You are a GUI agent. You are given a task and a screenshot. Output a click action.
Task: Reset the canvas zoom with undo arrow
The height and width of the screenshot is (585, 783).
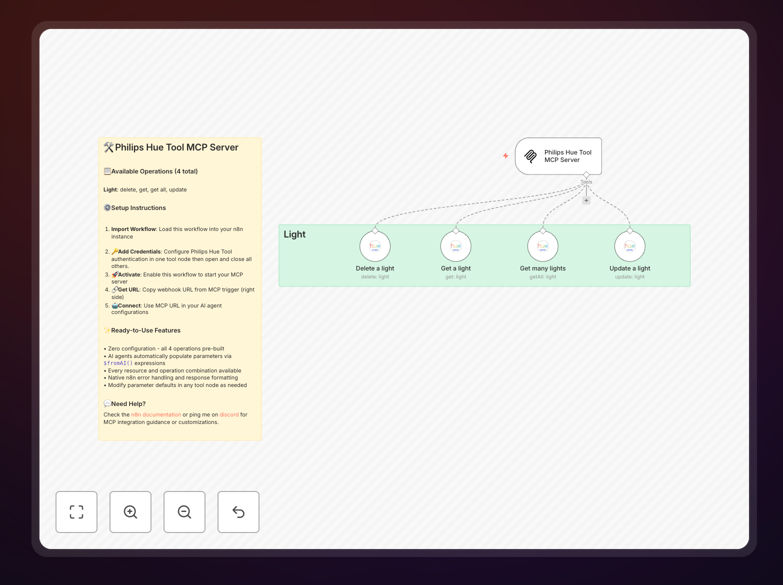pos(238,512)
